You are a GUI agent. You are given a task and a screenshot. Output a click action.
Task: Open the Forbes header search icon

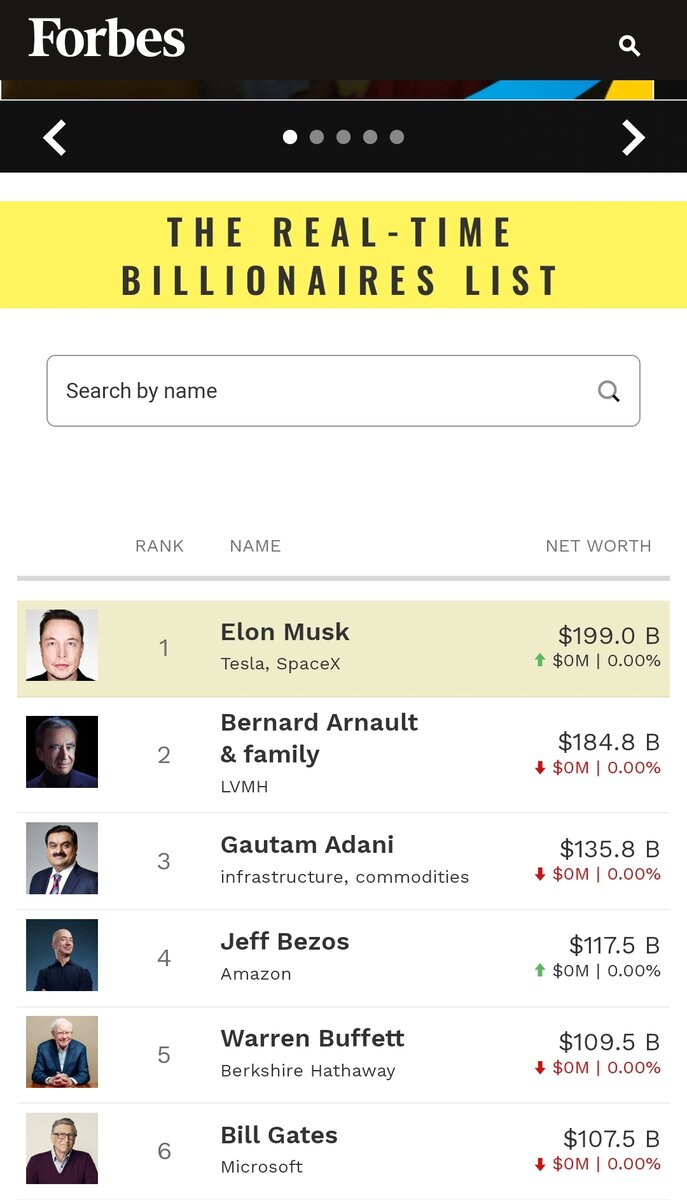[629, 45]
